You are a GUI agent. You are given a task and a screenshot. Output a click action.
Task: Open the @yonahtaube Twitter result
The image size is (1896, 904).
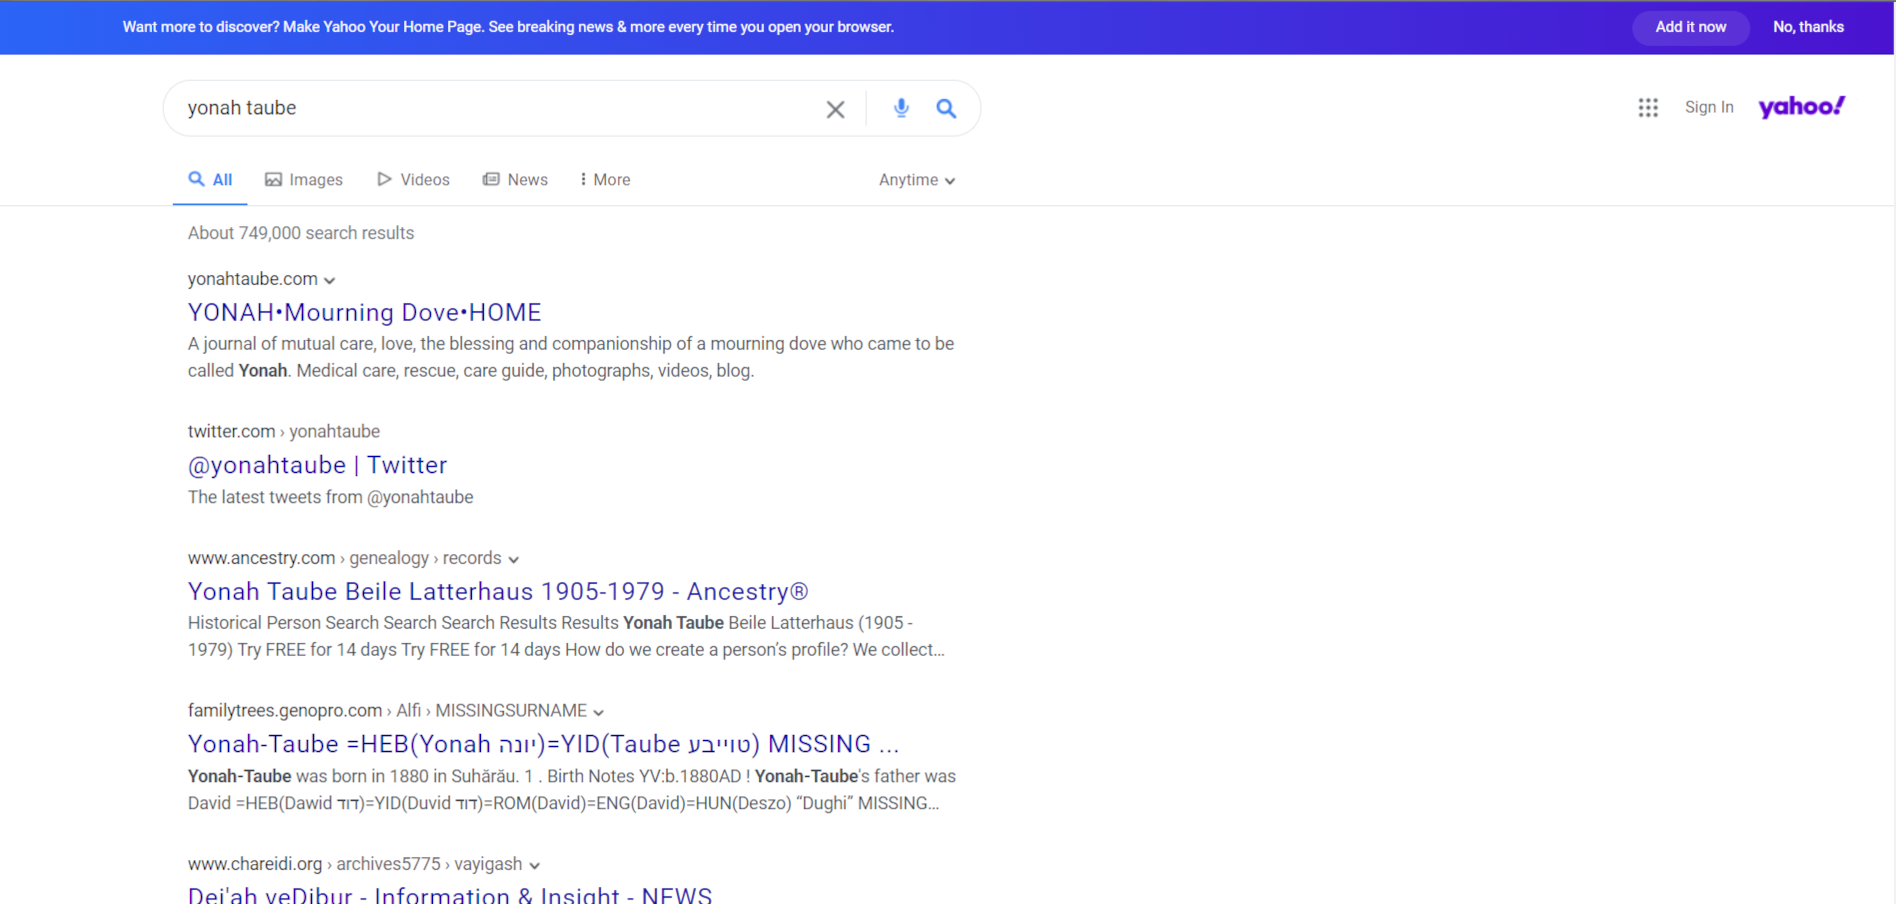pyautogui.click(x=317, y=465)
